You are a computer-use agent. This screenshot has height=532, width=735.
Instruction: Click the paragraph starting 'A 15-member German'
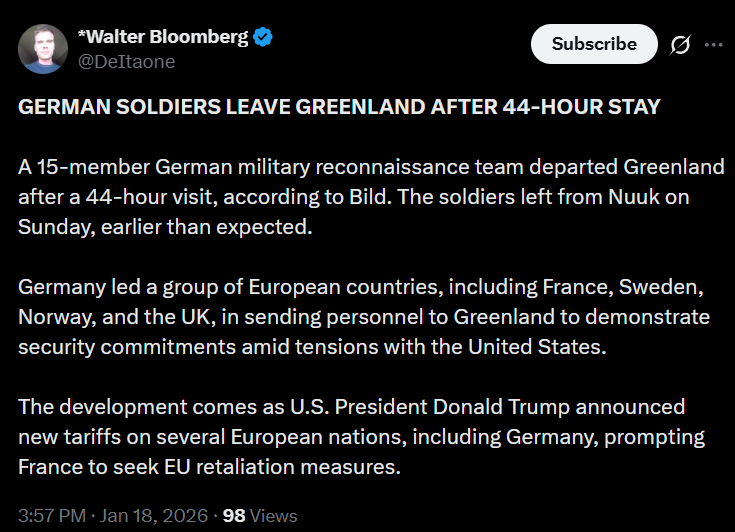click(x=370, y=196)
